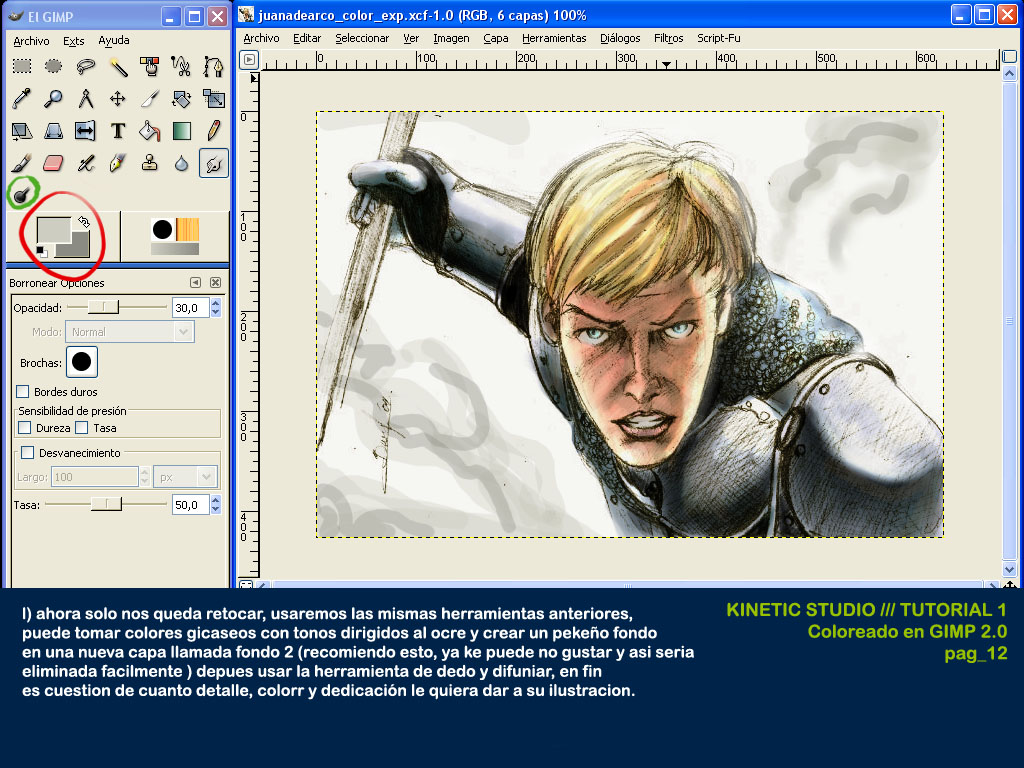The width and height of the screenshot is (1024, 768).
Task: Pick the Dodge/Burn tool
Action: [x=22, y=194]
